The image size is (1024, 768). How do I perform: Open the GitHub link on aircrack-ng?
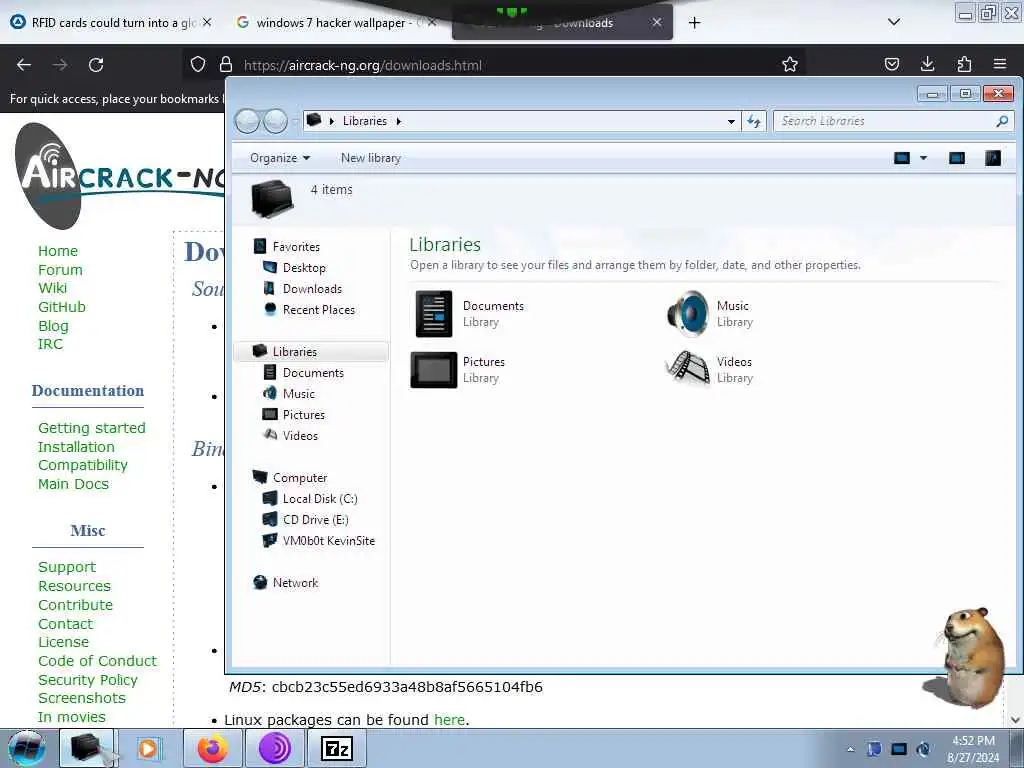click(61, 307)
